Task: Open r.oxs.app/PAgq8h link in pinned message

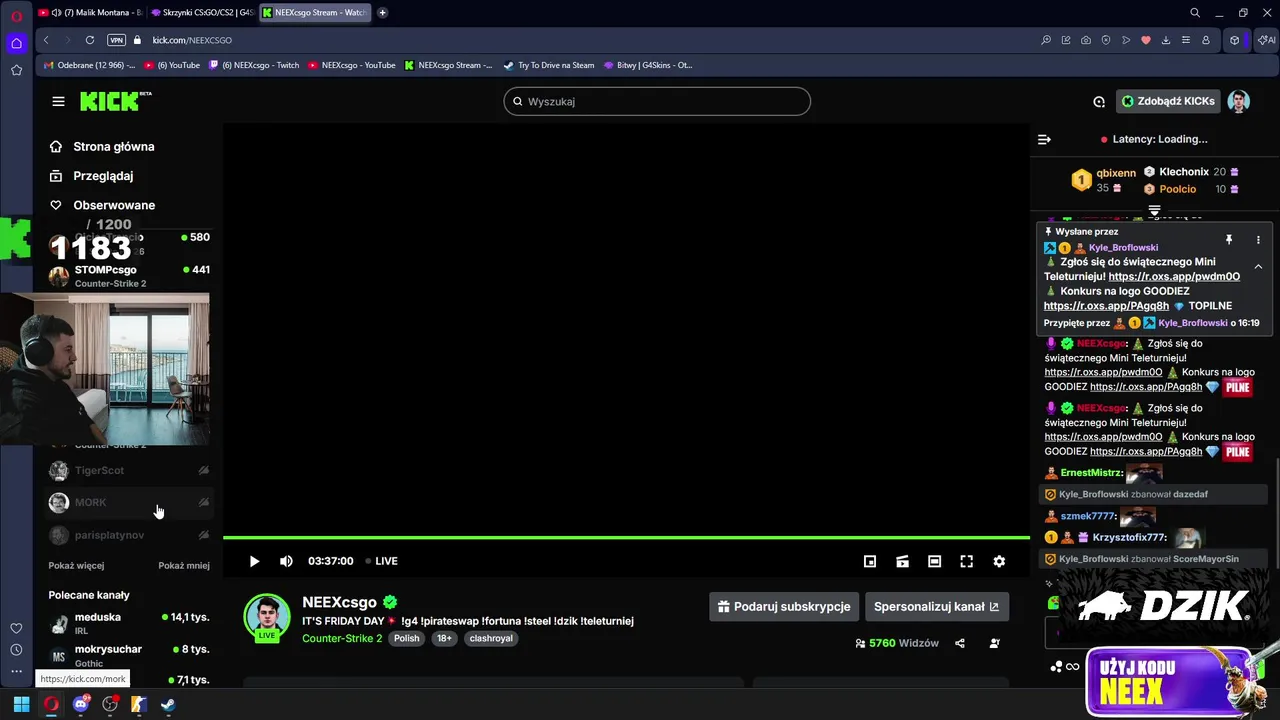Action: click(1106, 306)
